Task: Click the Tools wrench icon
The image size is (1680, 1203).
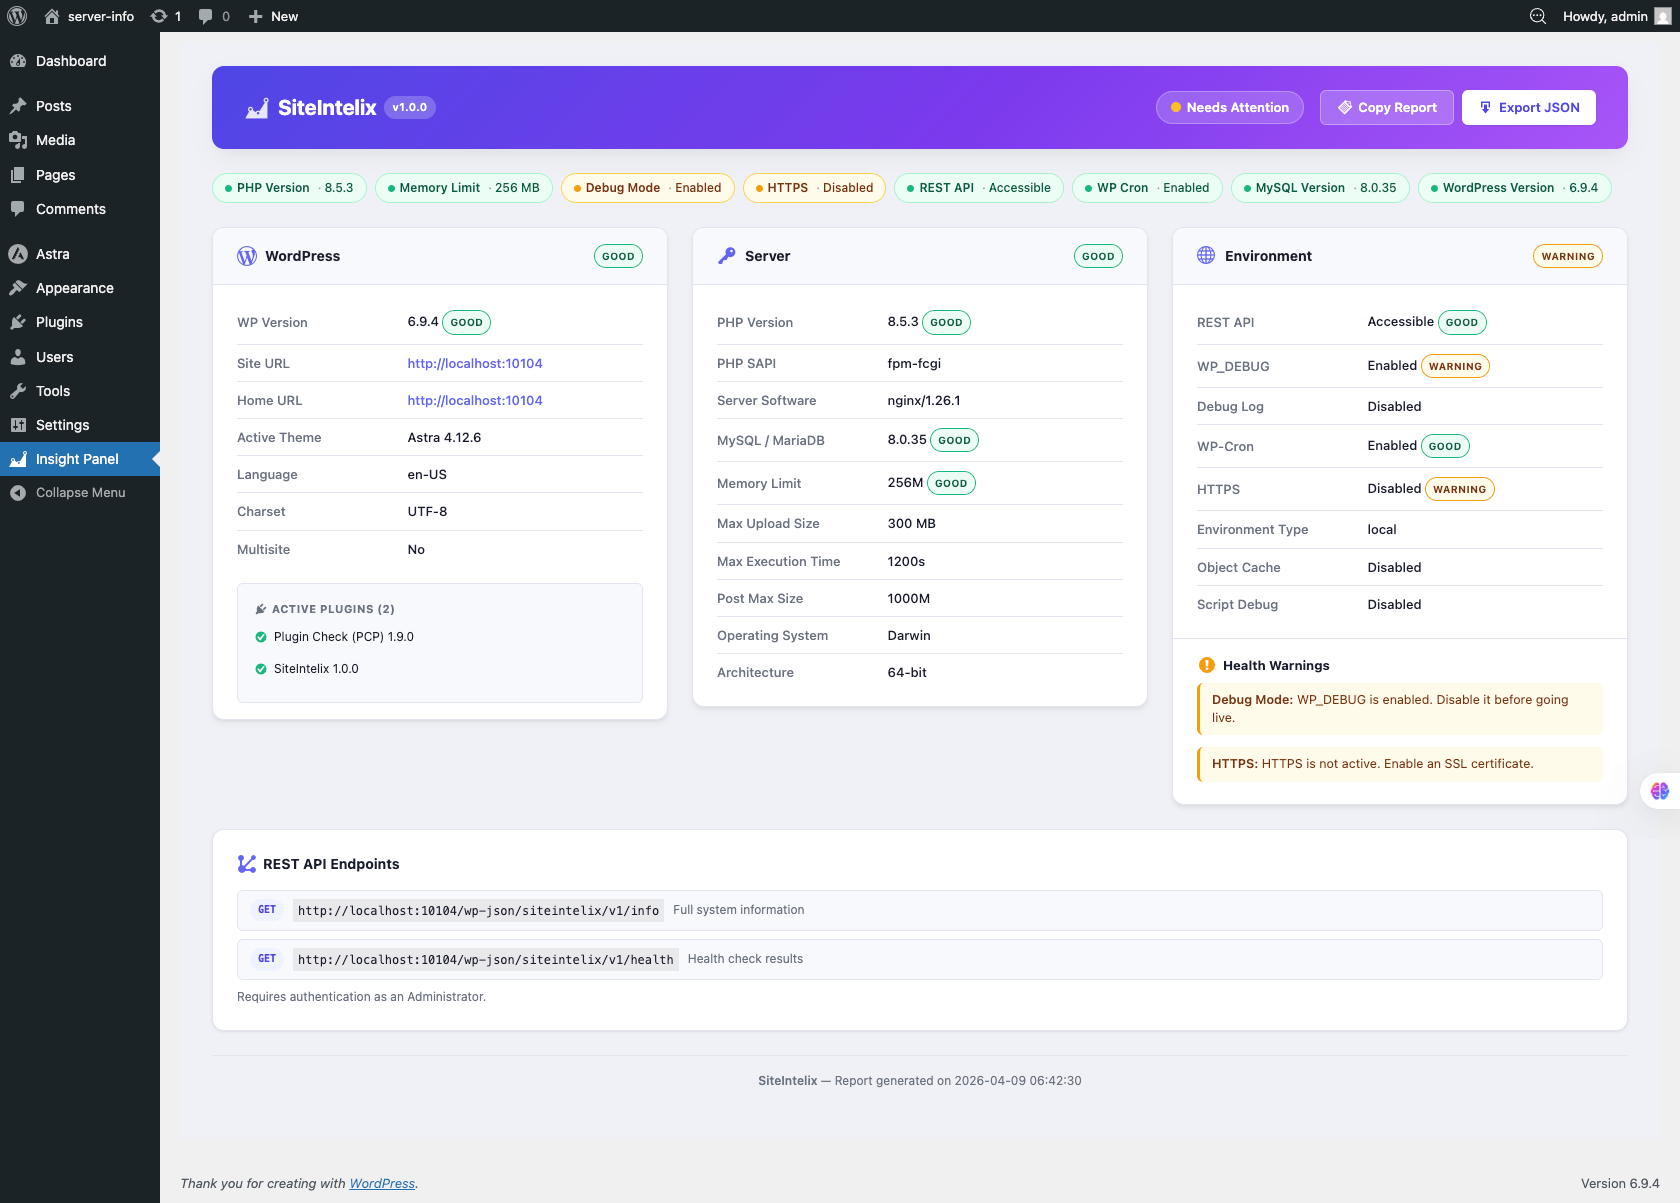Action: [x=18, y=391]
